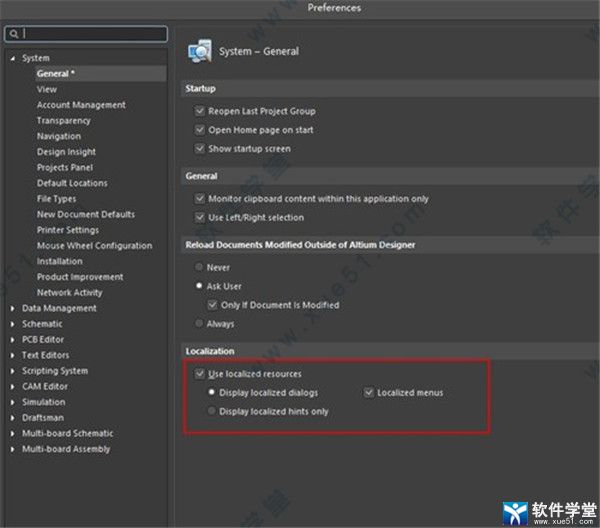Select Schematic tree label
Screen dimensions: 600x528
click(x=42, y=324)
